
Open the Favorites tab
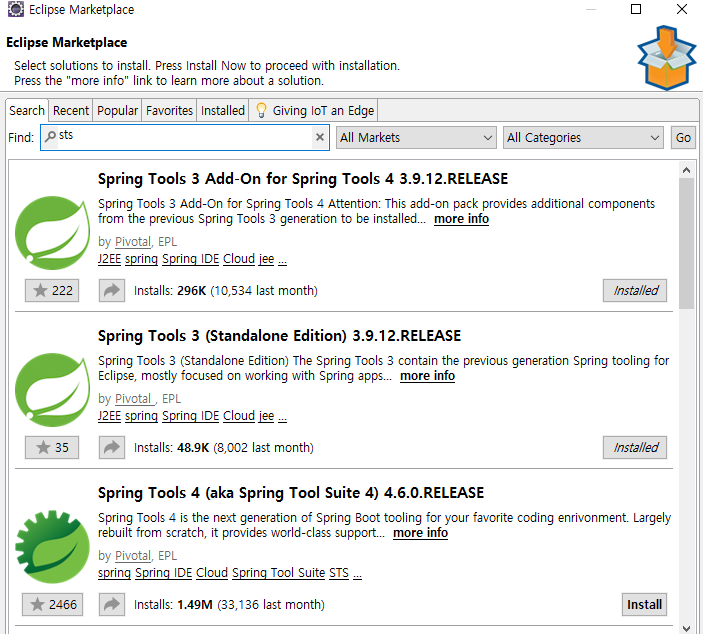(x=169, y=110)
